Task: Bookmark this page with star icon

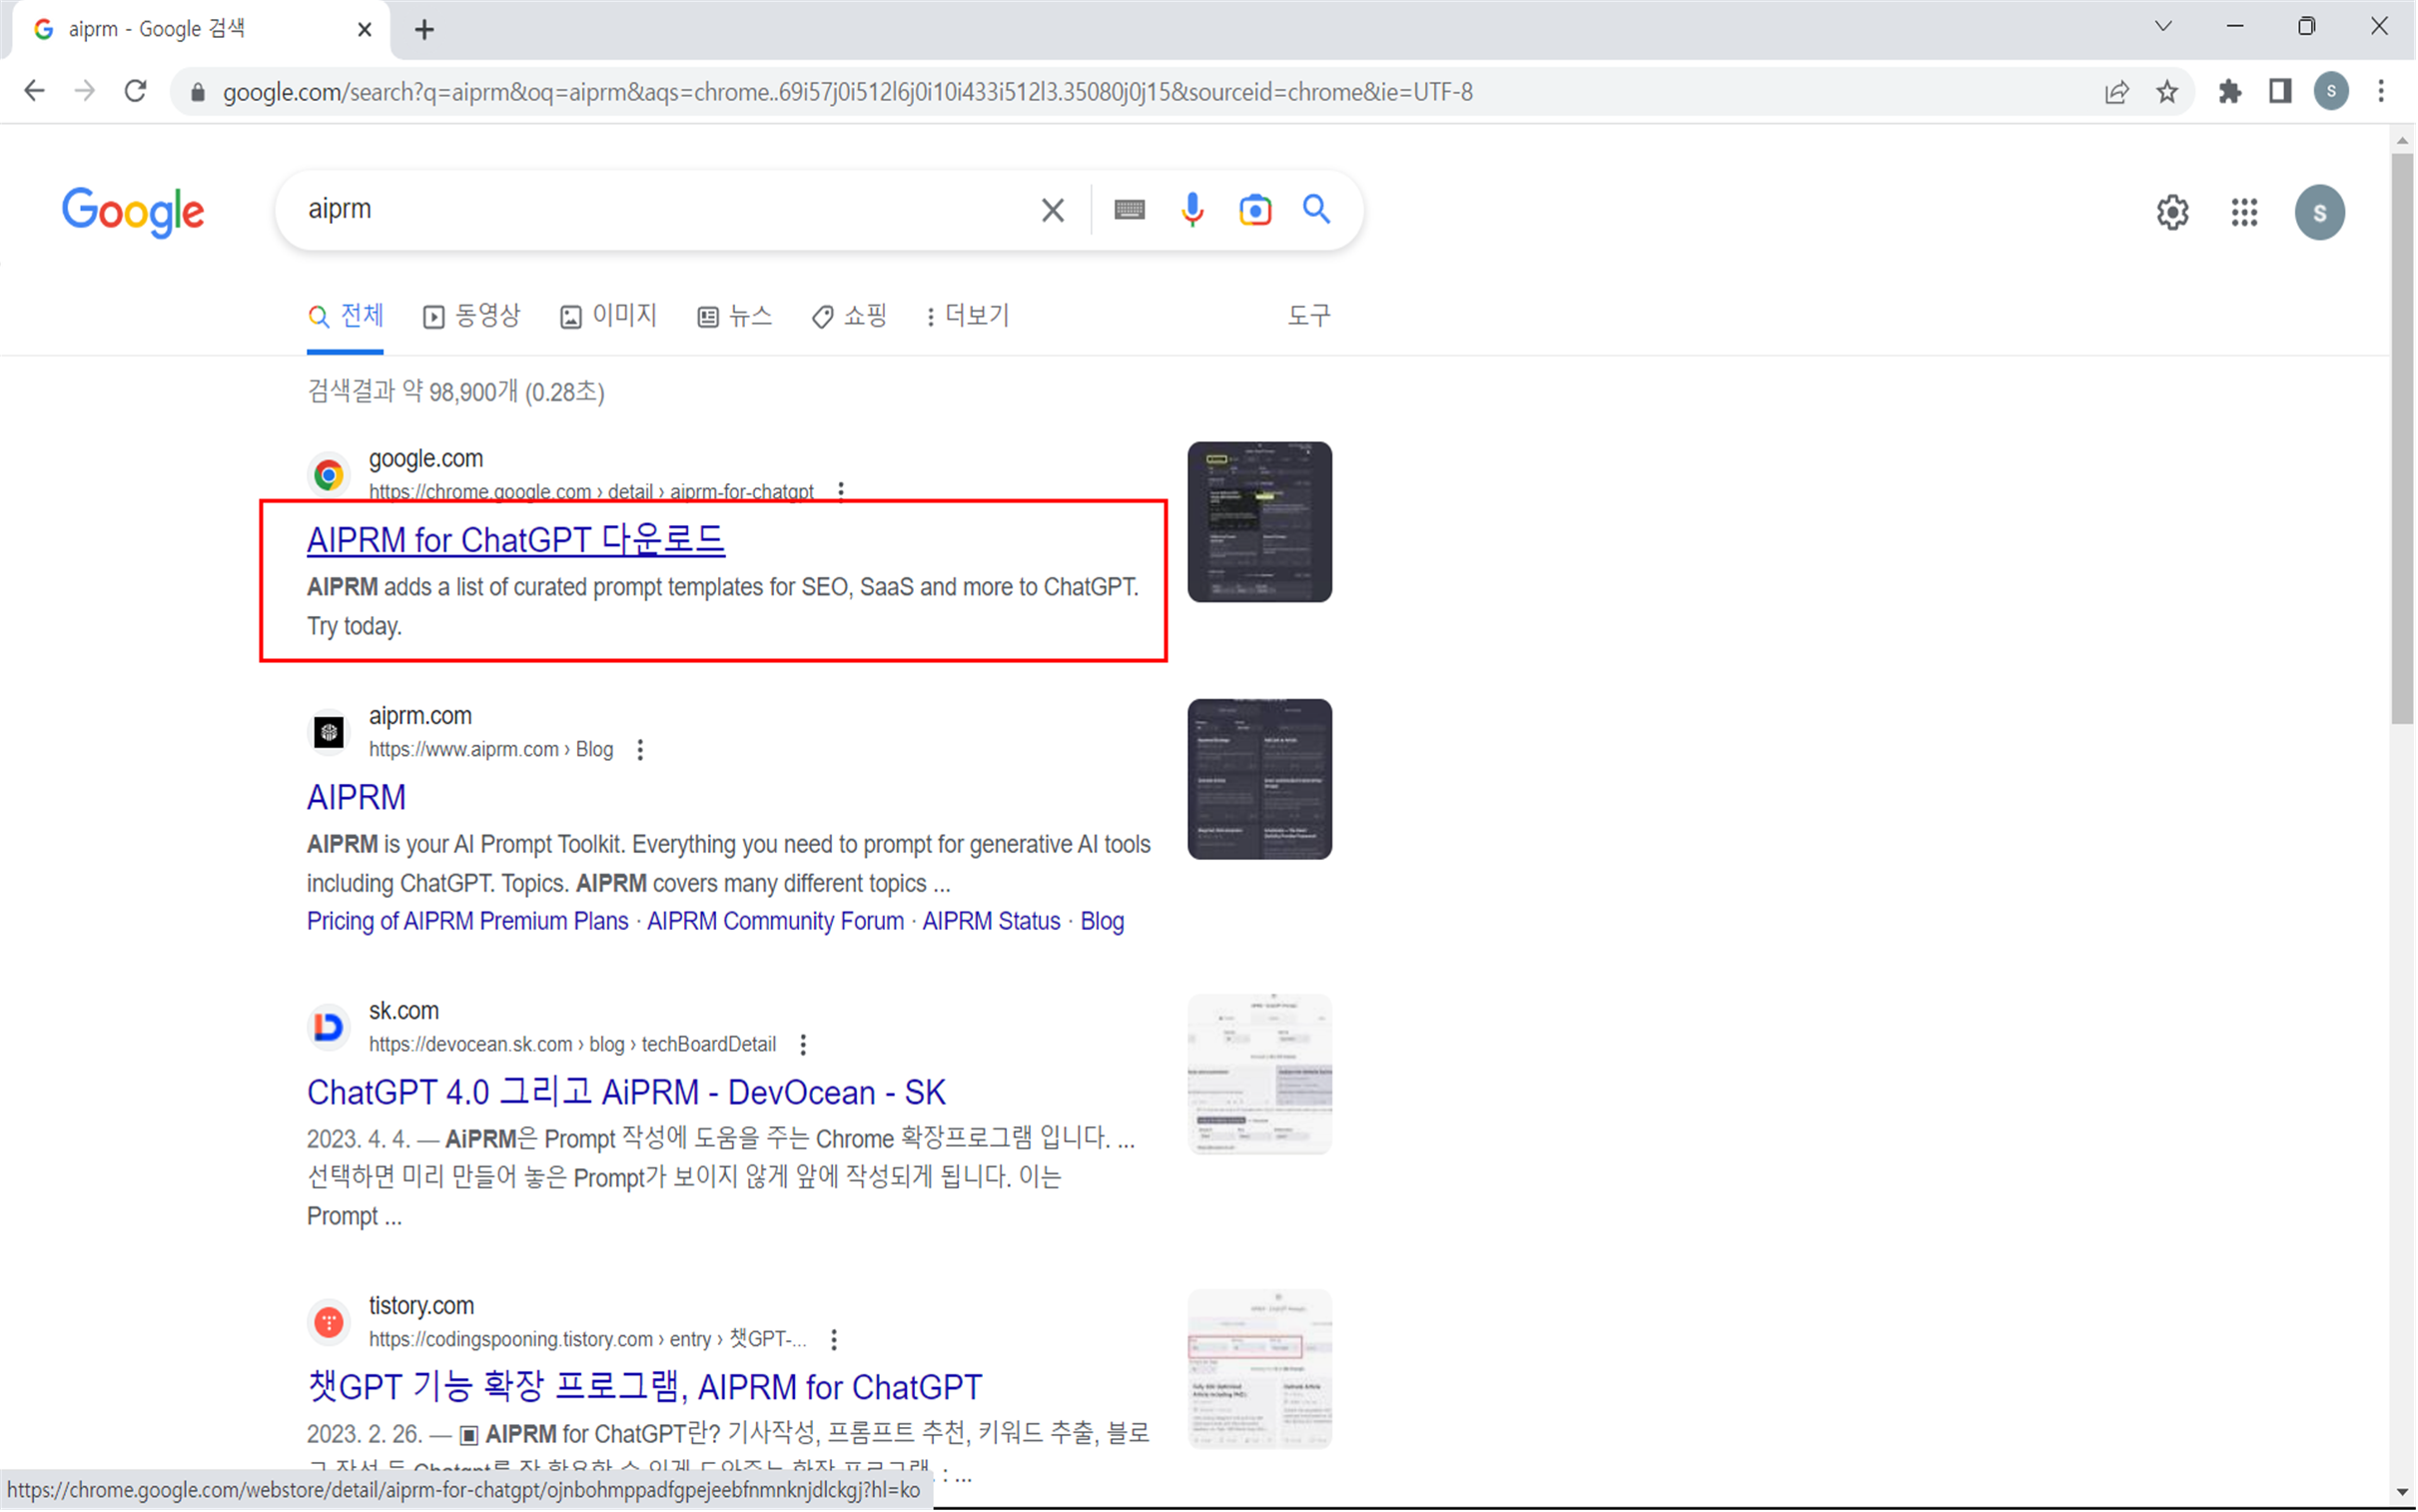Action: [2167, 93]
